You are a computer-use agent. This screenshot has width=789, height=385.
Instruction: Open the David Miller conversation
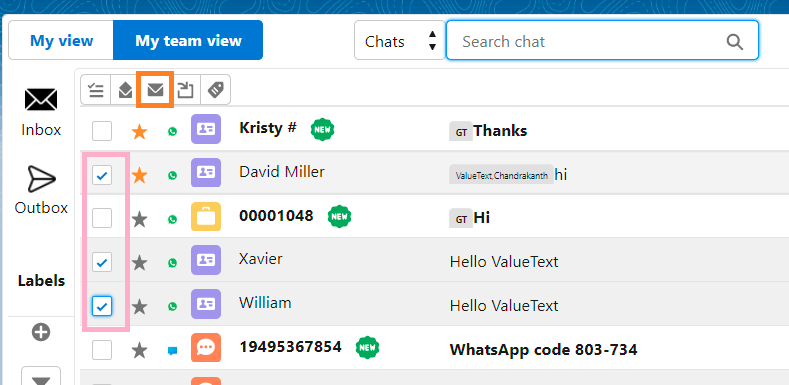(x=282, y=172)
